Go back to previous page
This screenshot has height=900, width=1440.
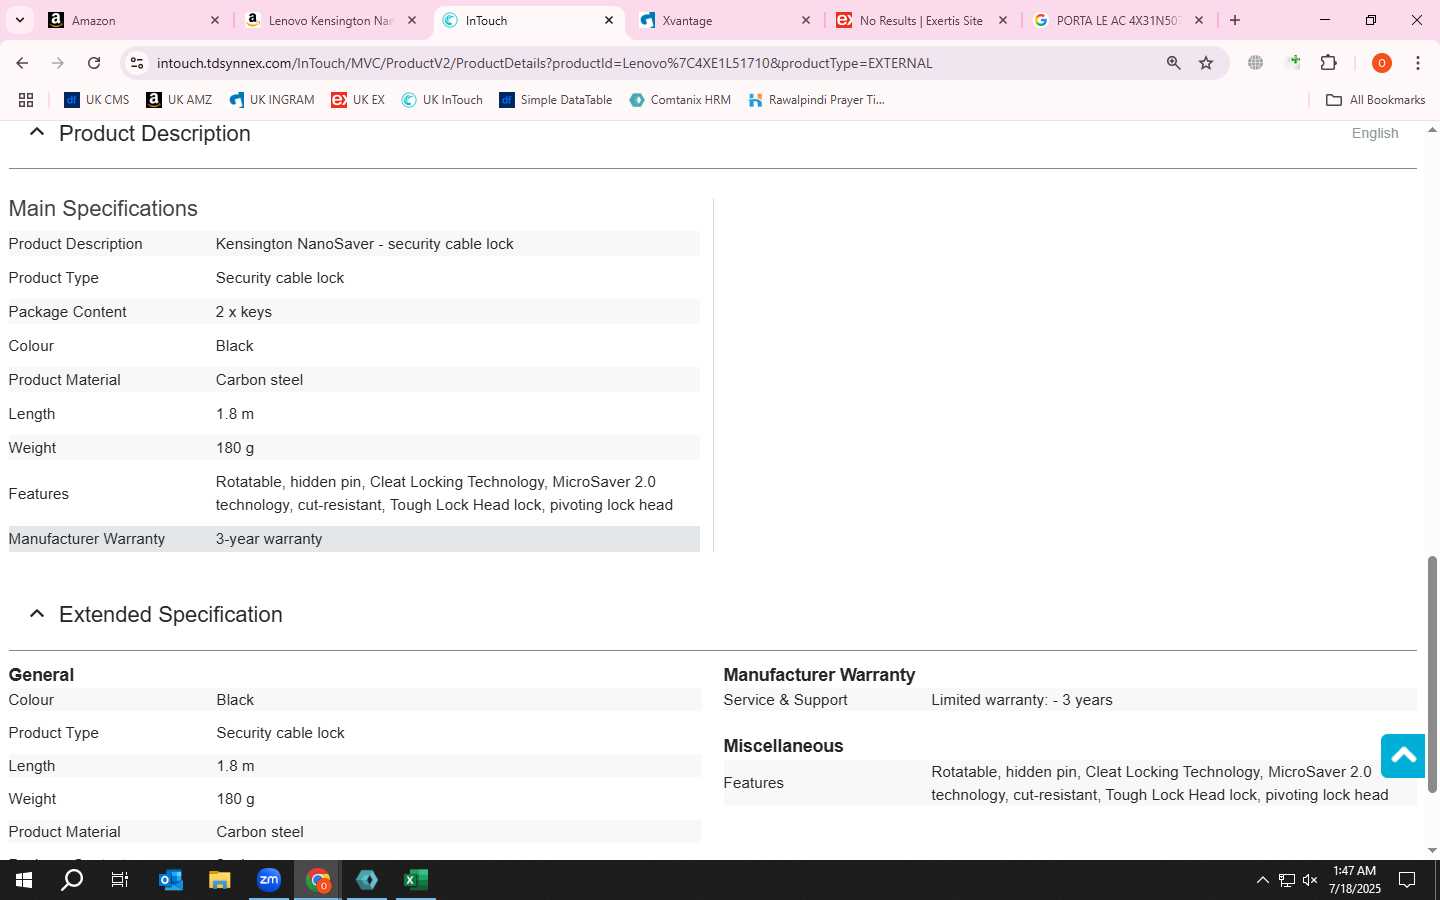coord(22,63)
